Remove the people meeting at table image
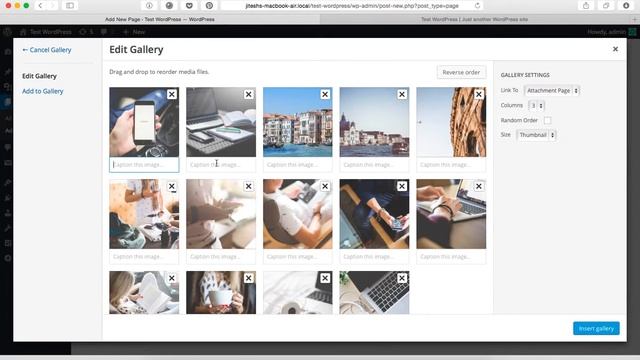640x360 pixels. 172,186
